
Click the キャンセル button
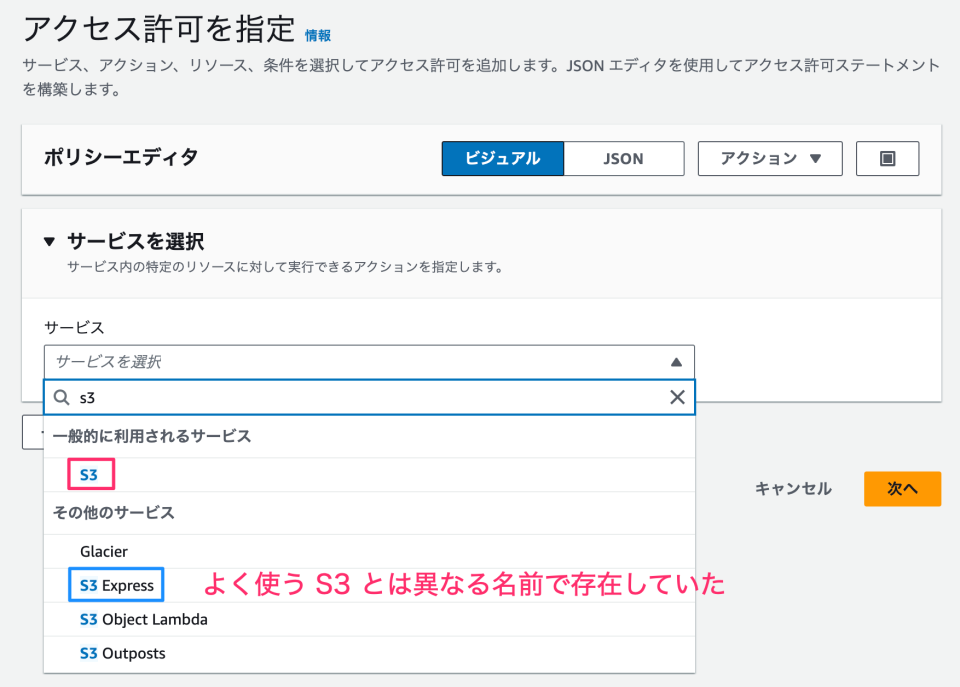pos(792,489)
